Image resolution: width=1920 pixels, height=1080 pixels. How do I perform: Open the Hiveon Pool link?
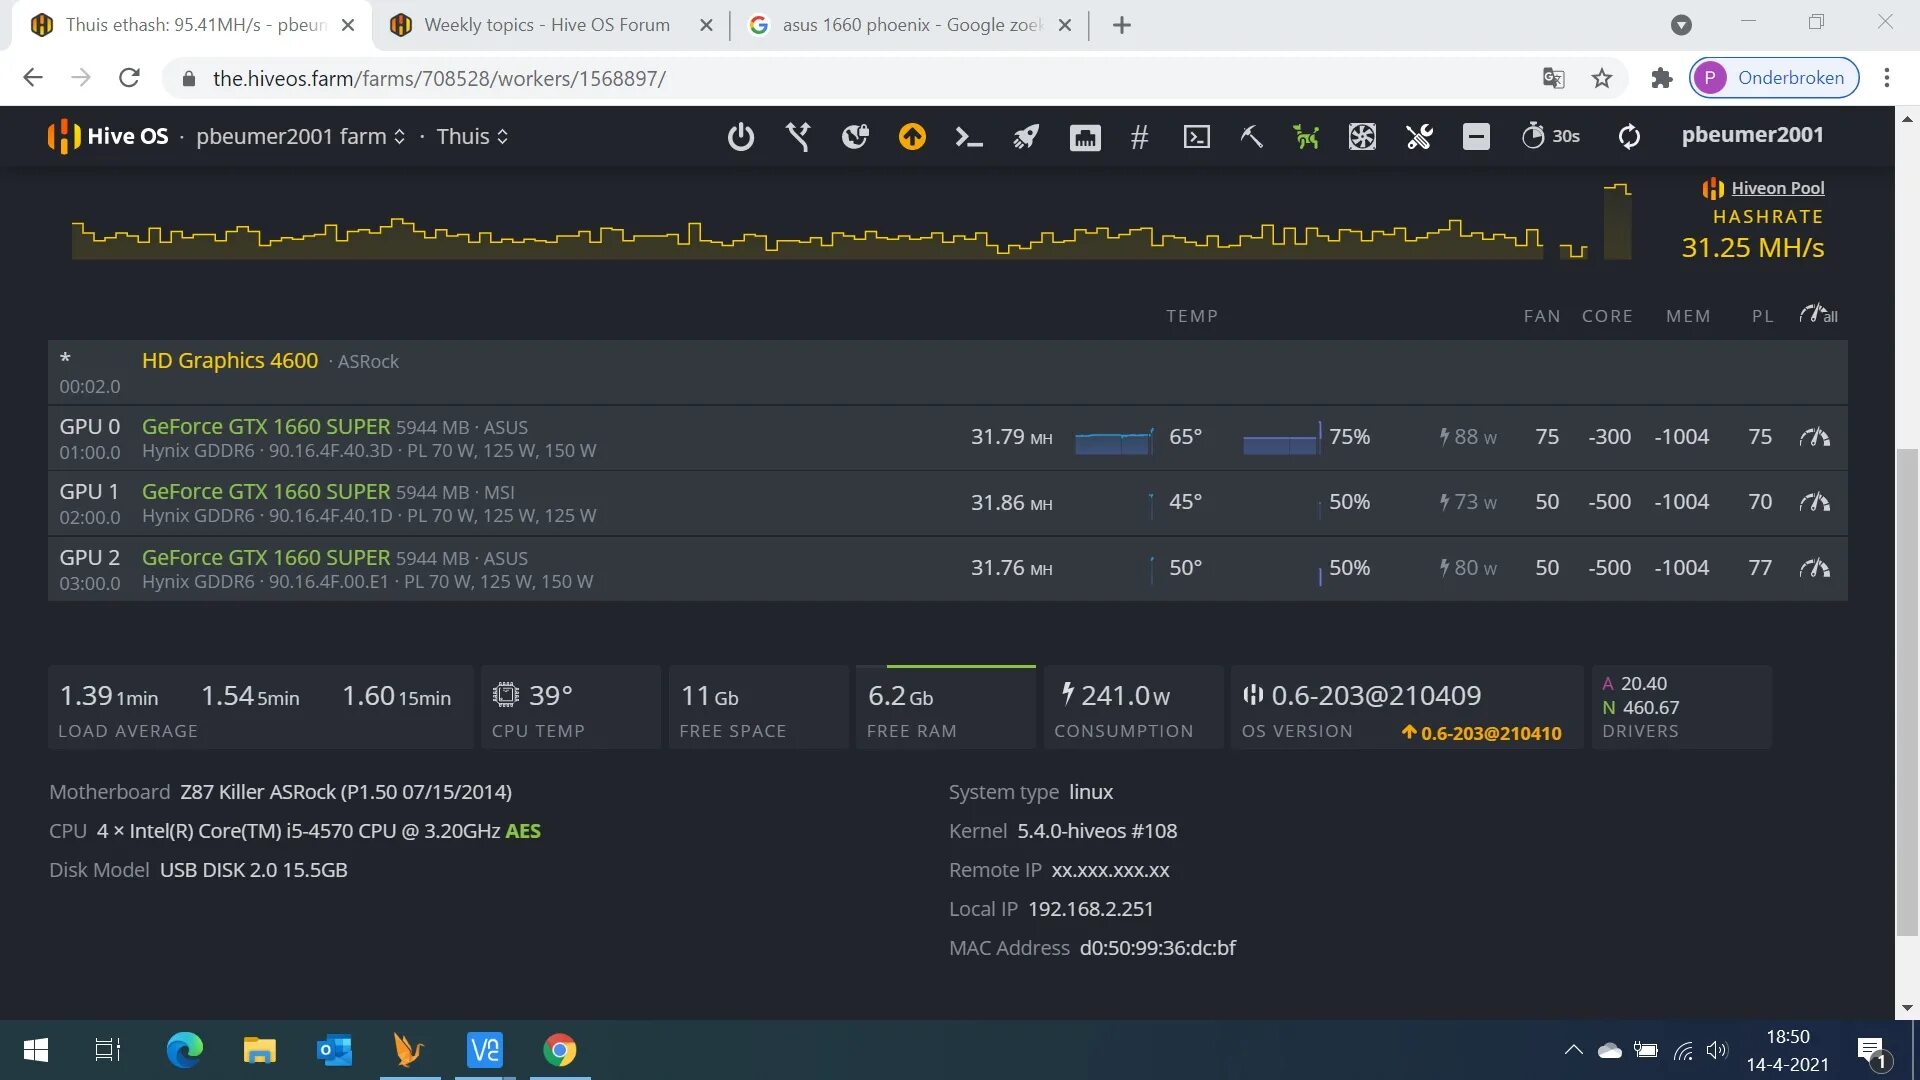[x=1777, y=188]
